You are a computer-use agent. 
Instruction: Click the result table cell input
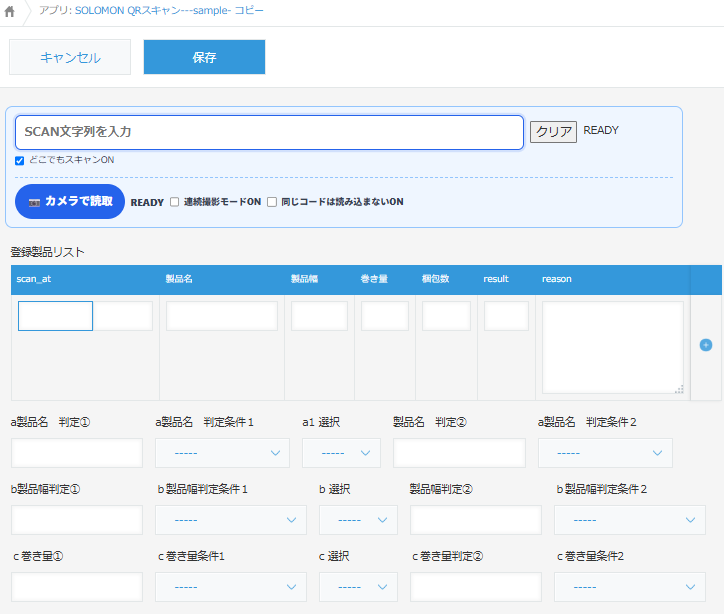click(x=507, y=316)
